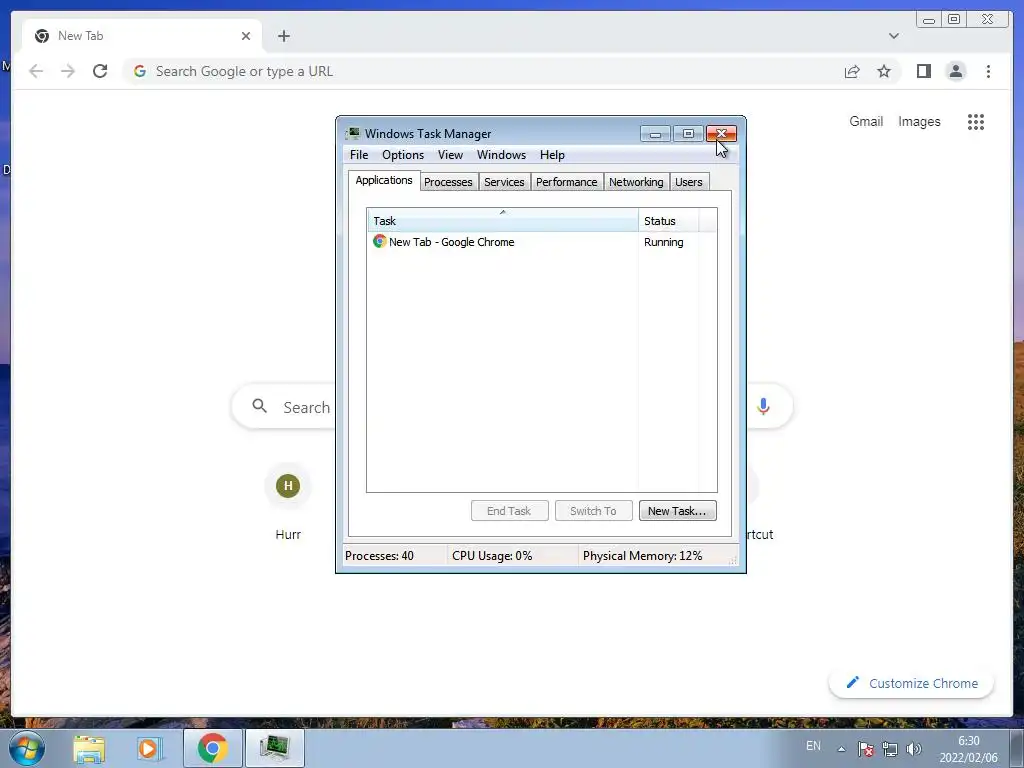This screenshot has height=768, width=1024.
Task: Open the Images link
Action: (x=919, y=121)
